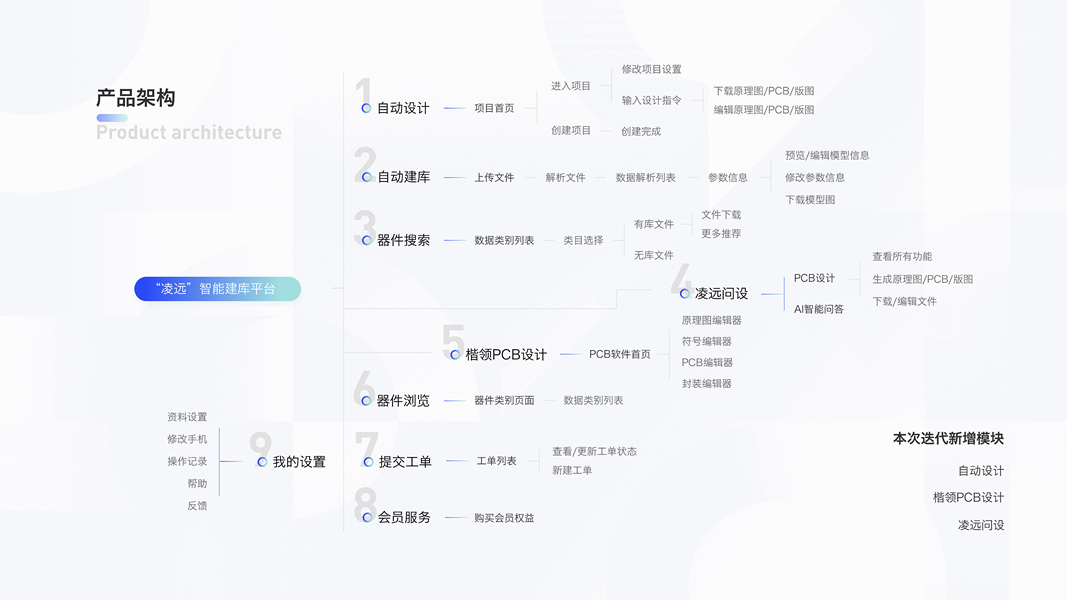Click the 无库文件 node

tap(653, 255)
